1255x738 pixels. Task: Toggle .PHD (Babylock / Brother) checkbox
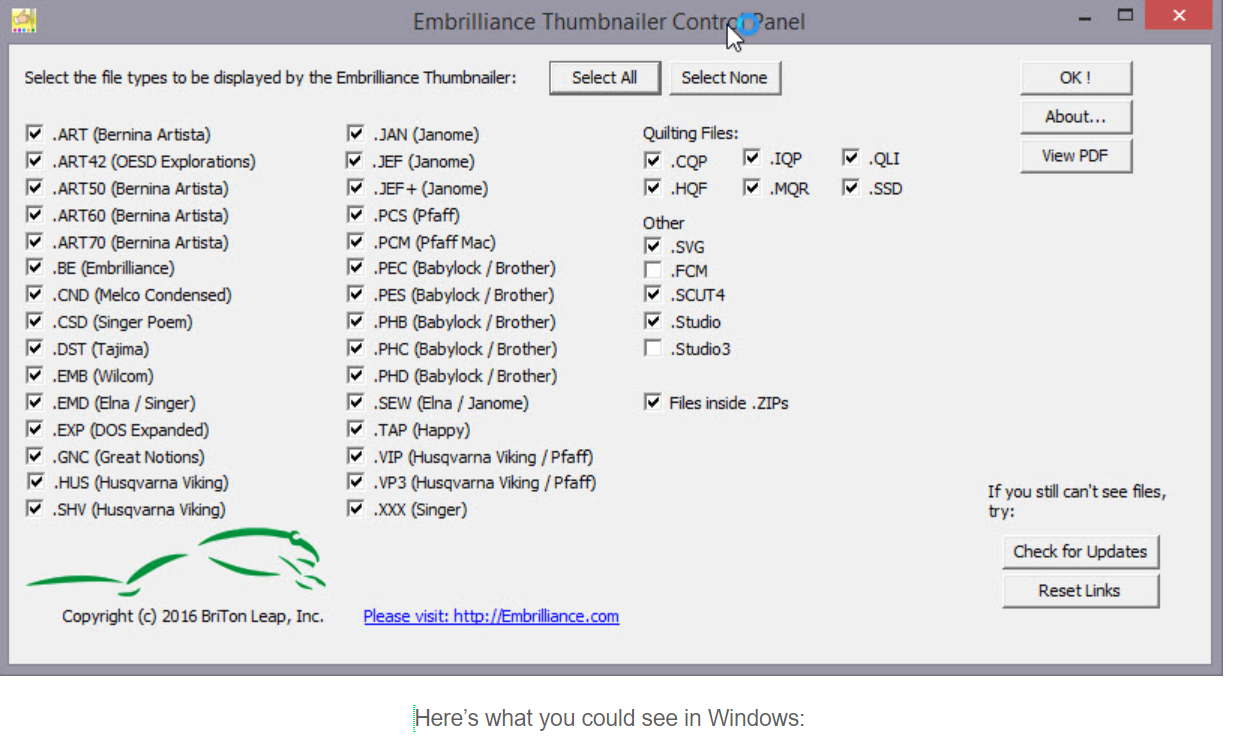(x=355, y=375)
